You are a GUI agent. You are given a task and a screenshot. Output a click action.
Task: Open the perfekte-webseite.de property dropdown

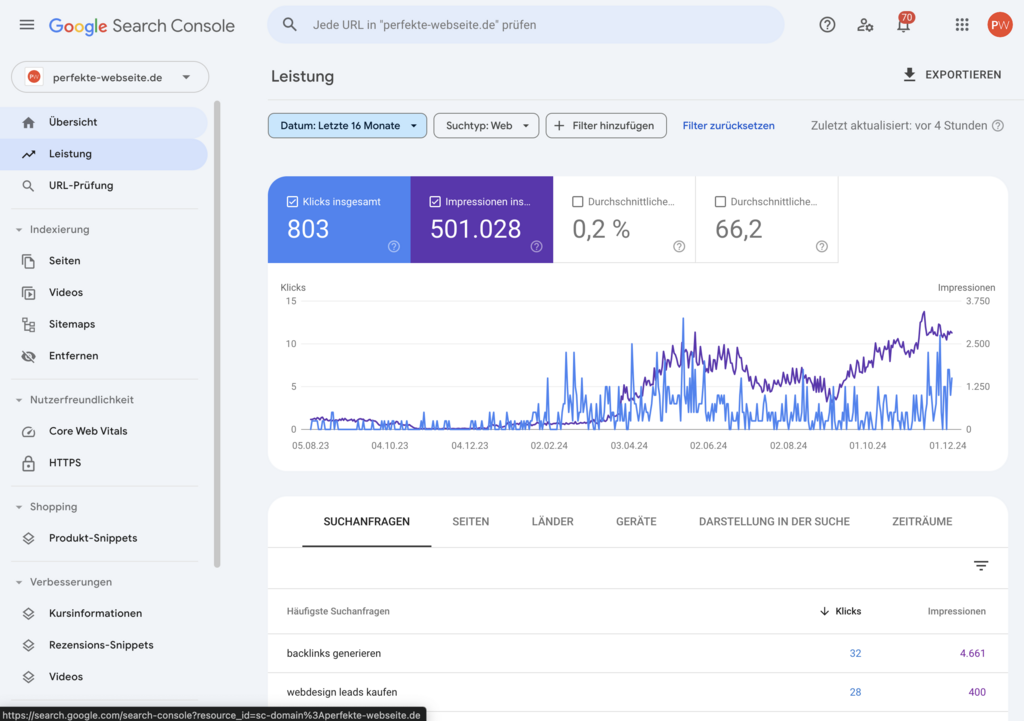pos(110,77)
